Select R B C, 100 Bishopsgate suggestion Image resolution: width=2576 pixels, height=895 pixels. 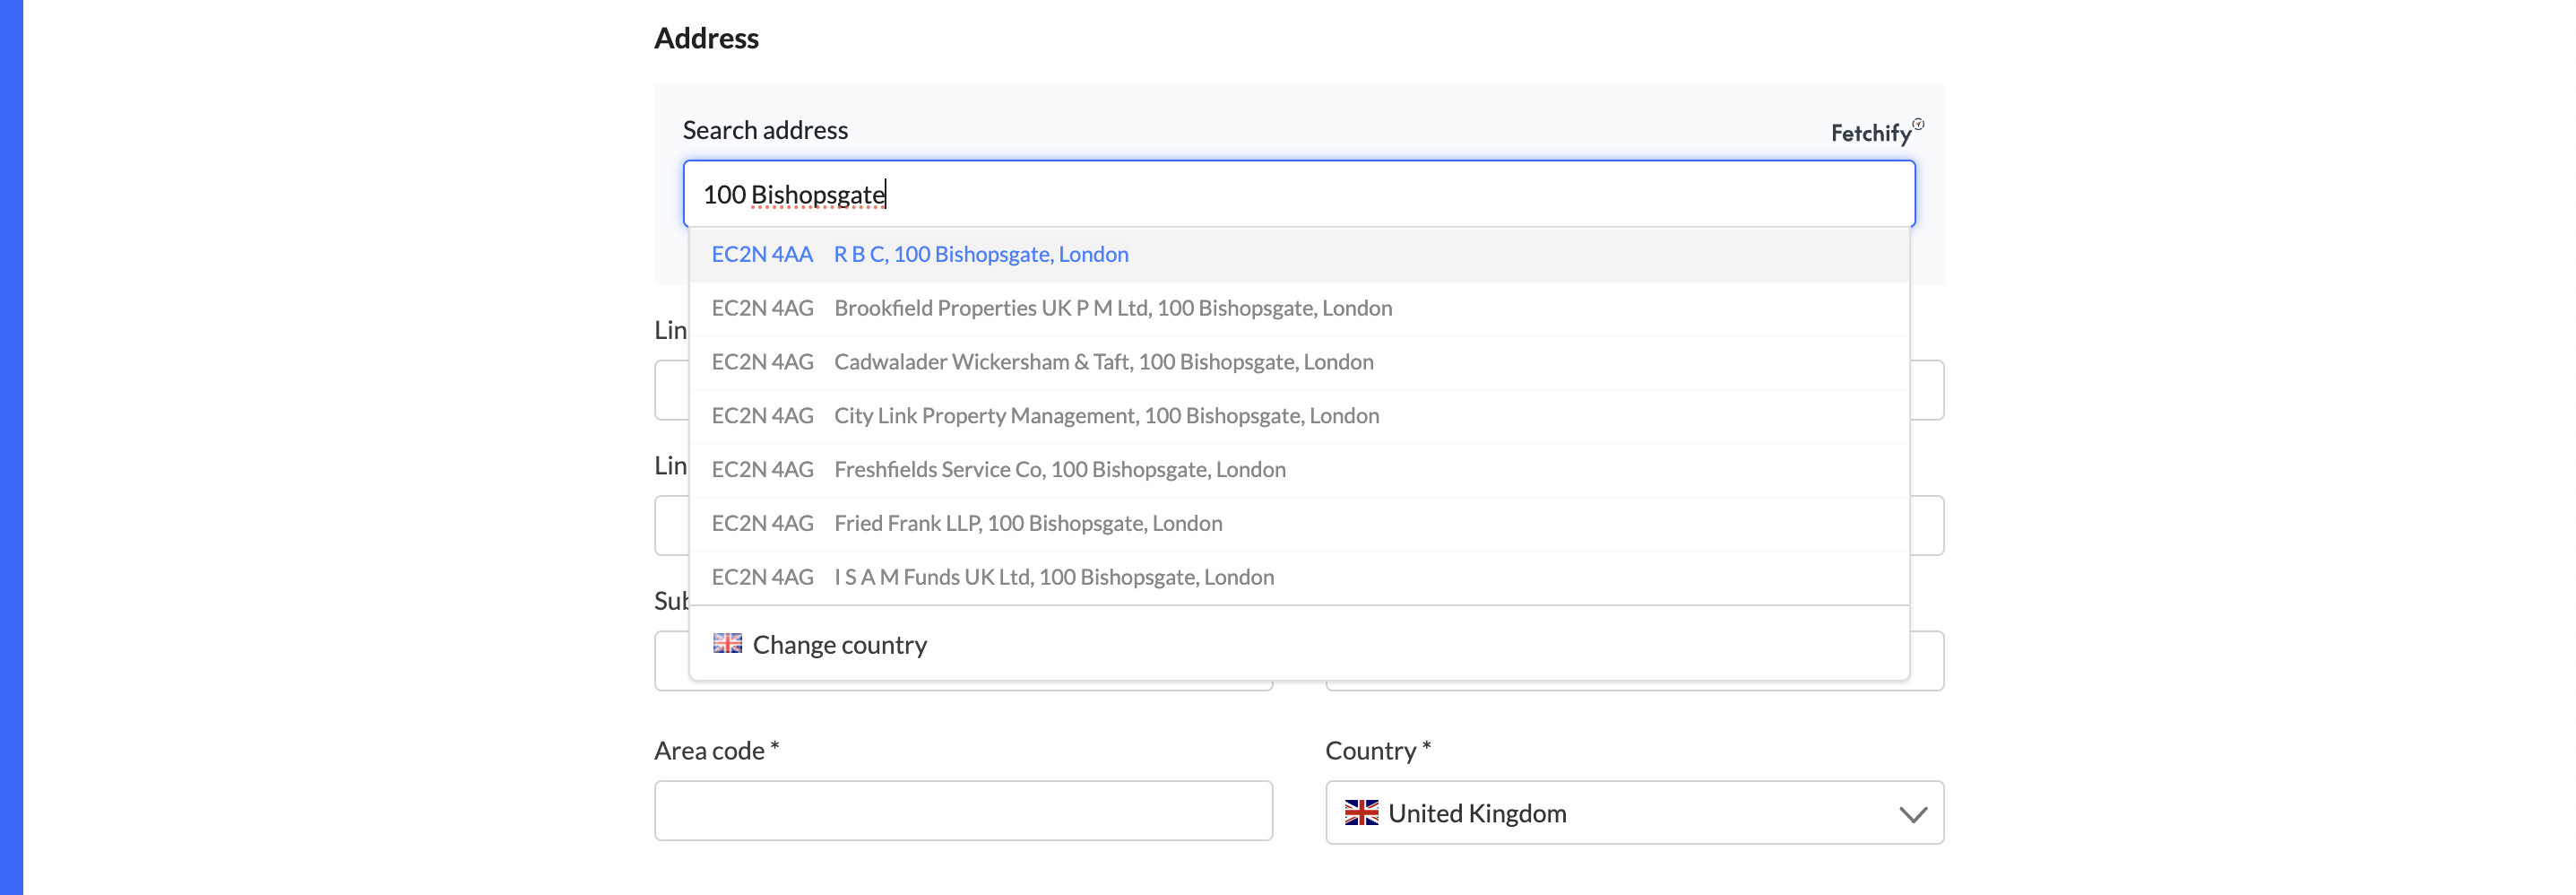tap(1298, 255)
